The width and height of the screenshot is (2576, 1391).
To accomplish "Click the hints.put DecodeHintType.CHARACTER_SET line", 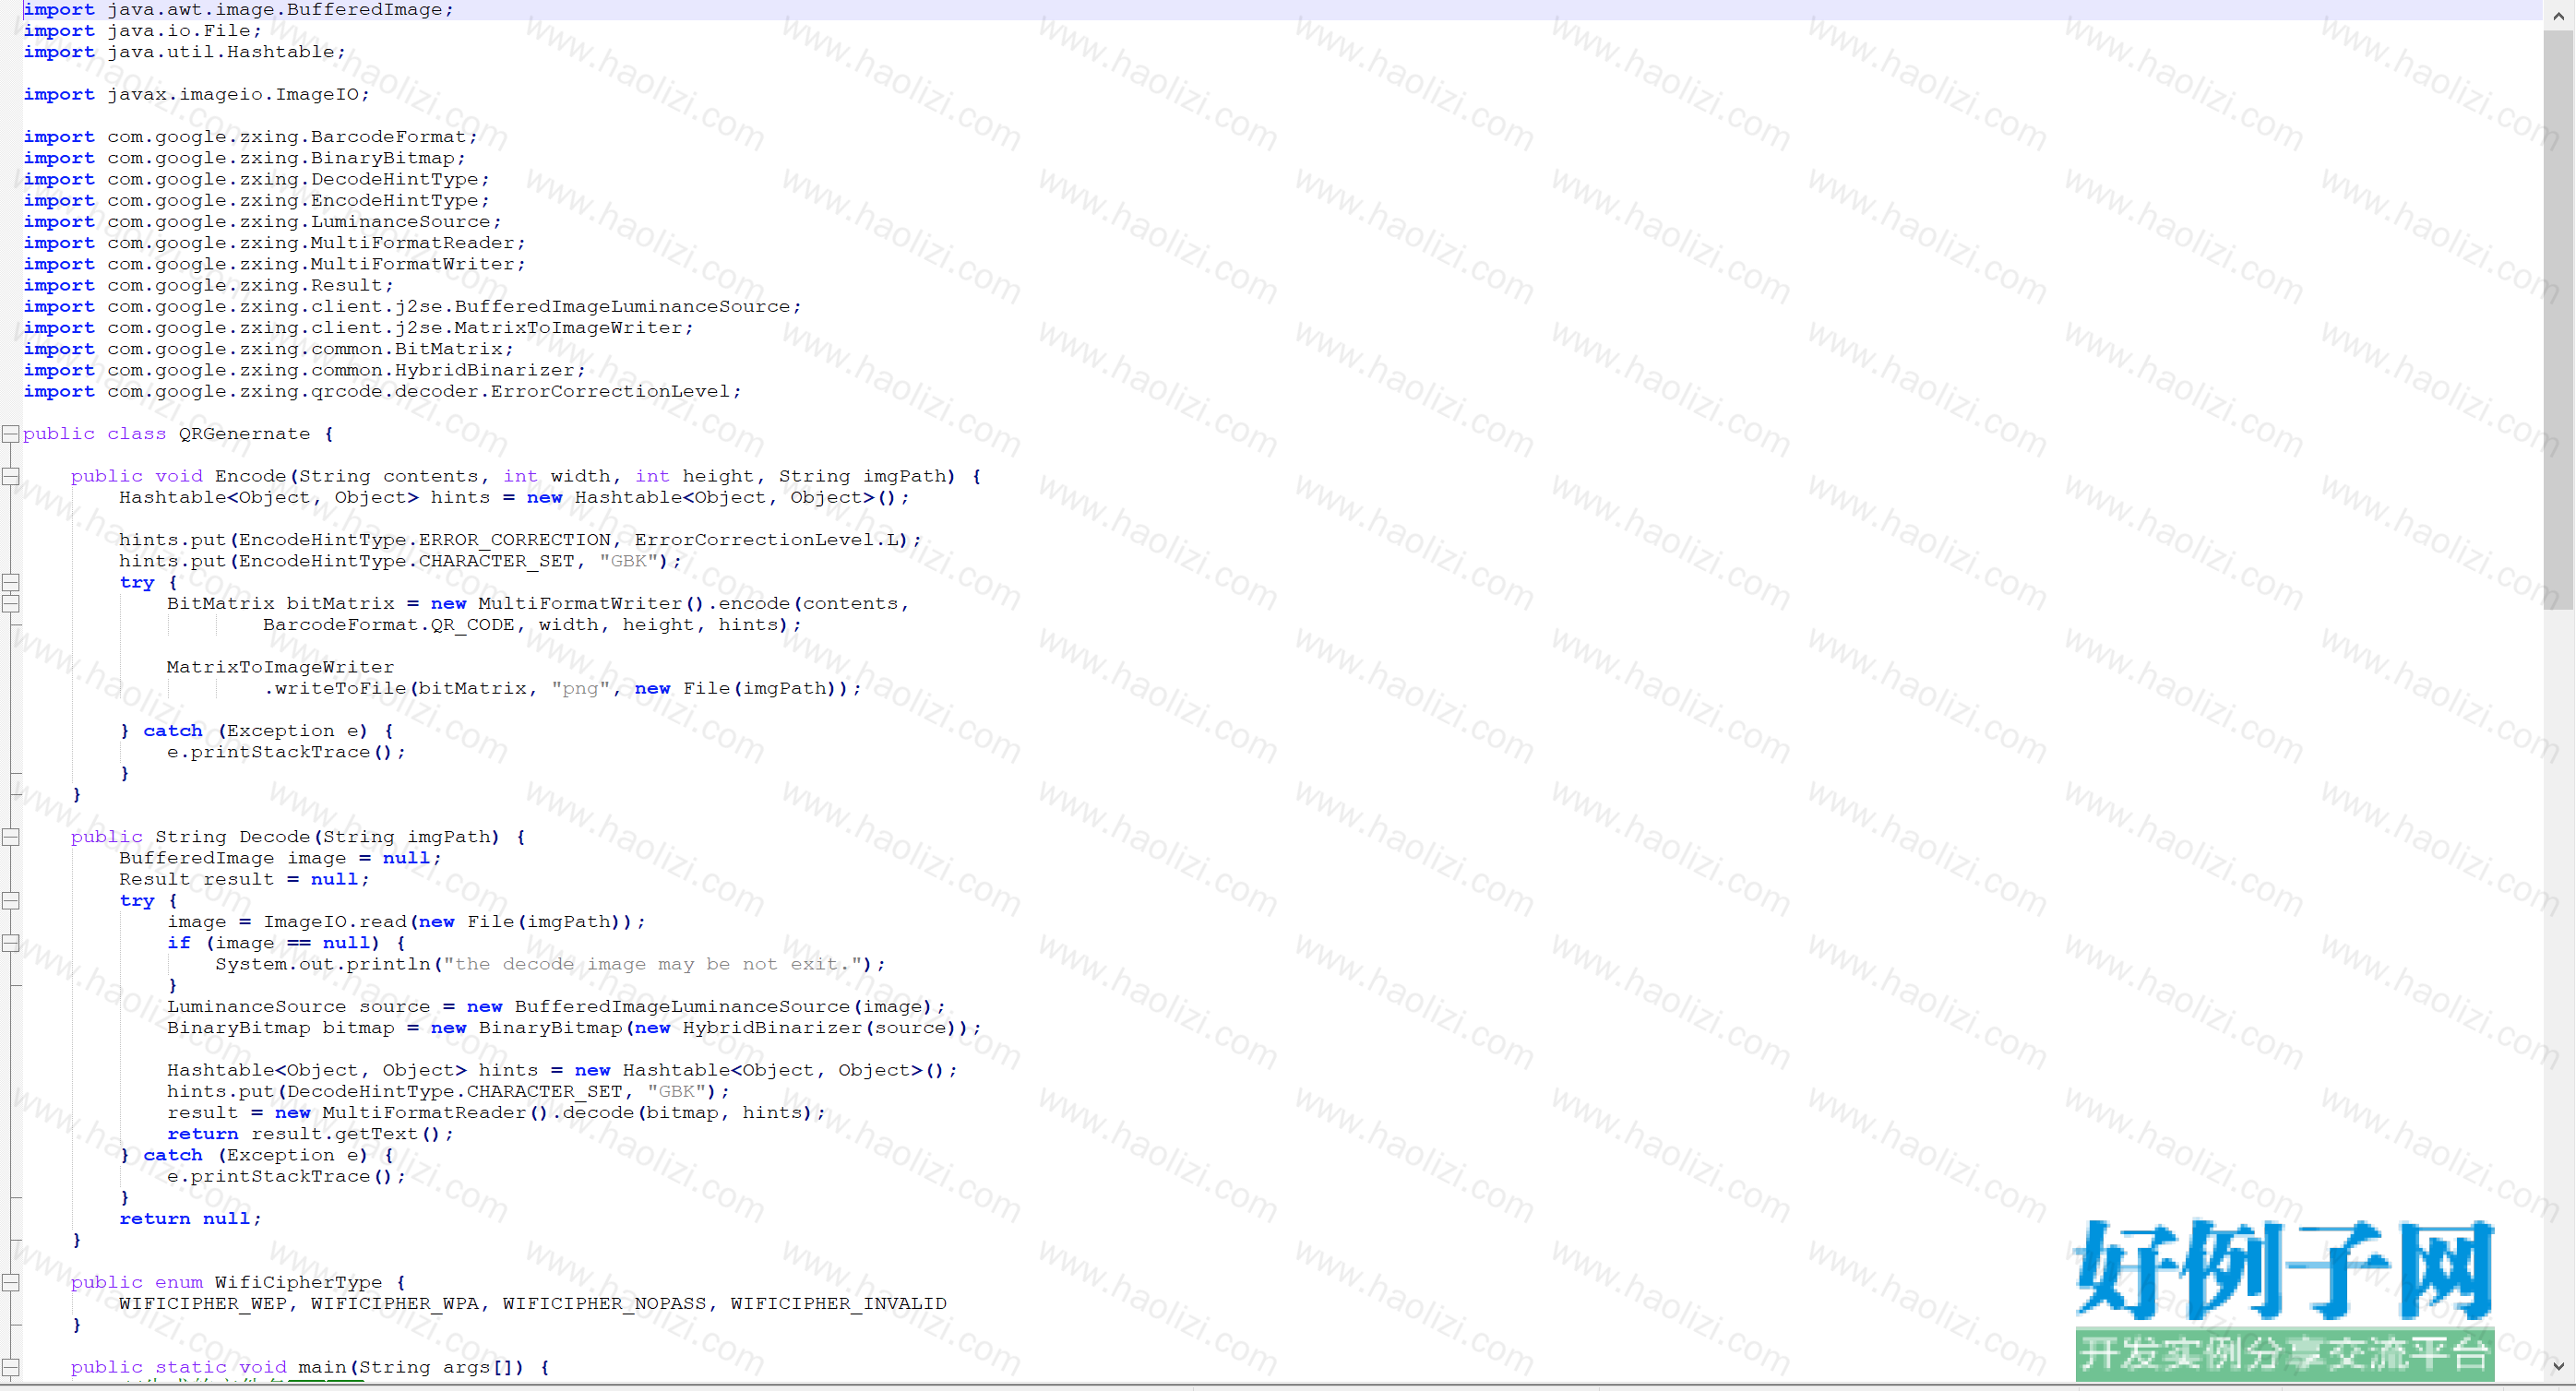I will tap(448, 1091).
